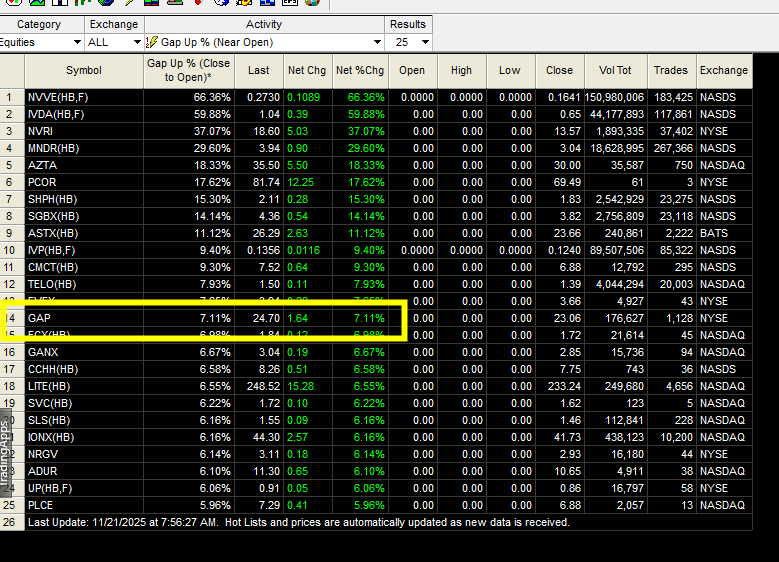779x562 pixels.
Task: Select the ASTX(HB) symbol cell
Action: pos(84,233)
